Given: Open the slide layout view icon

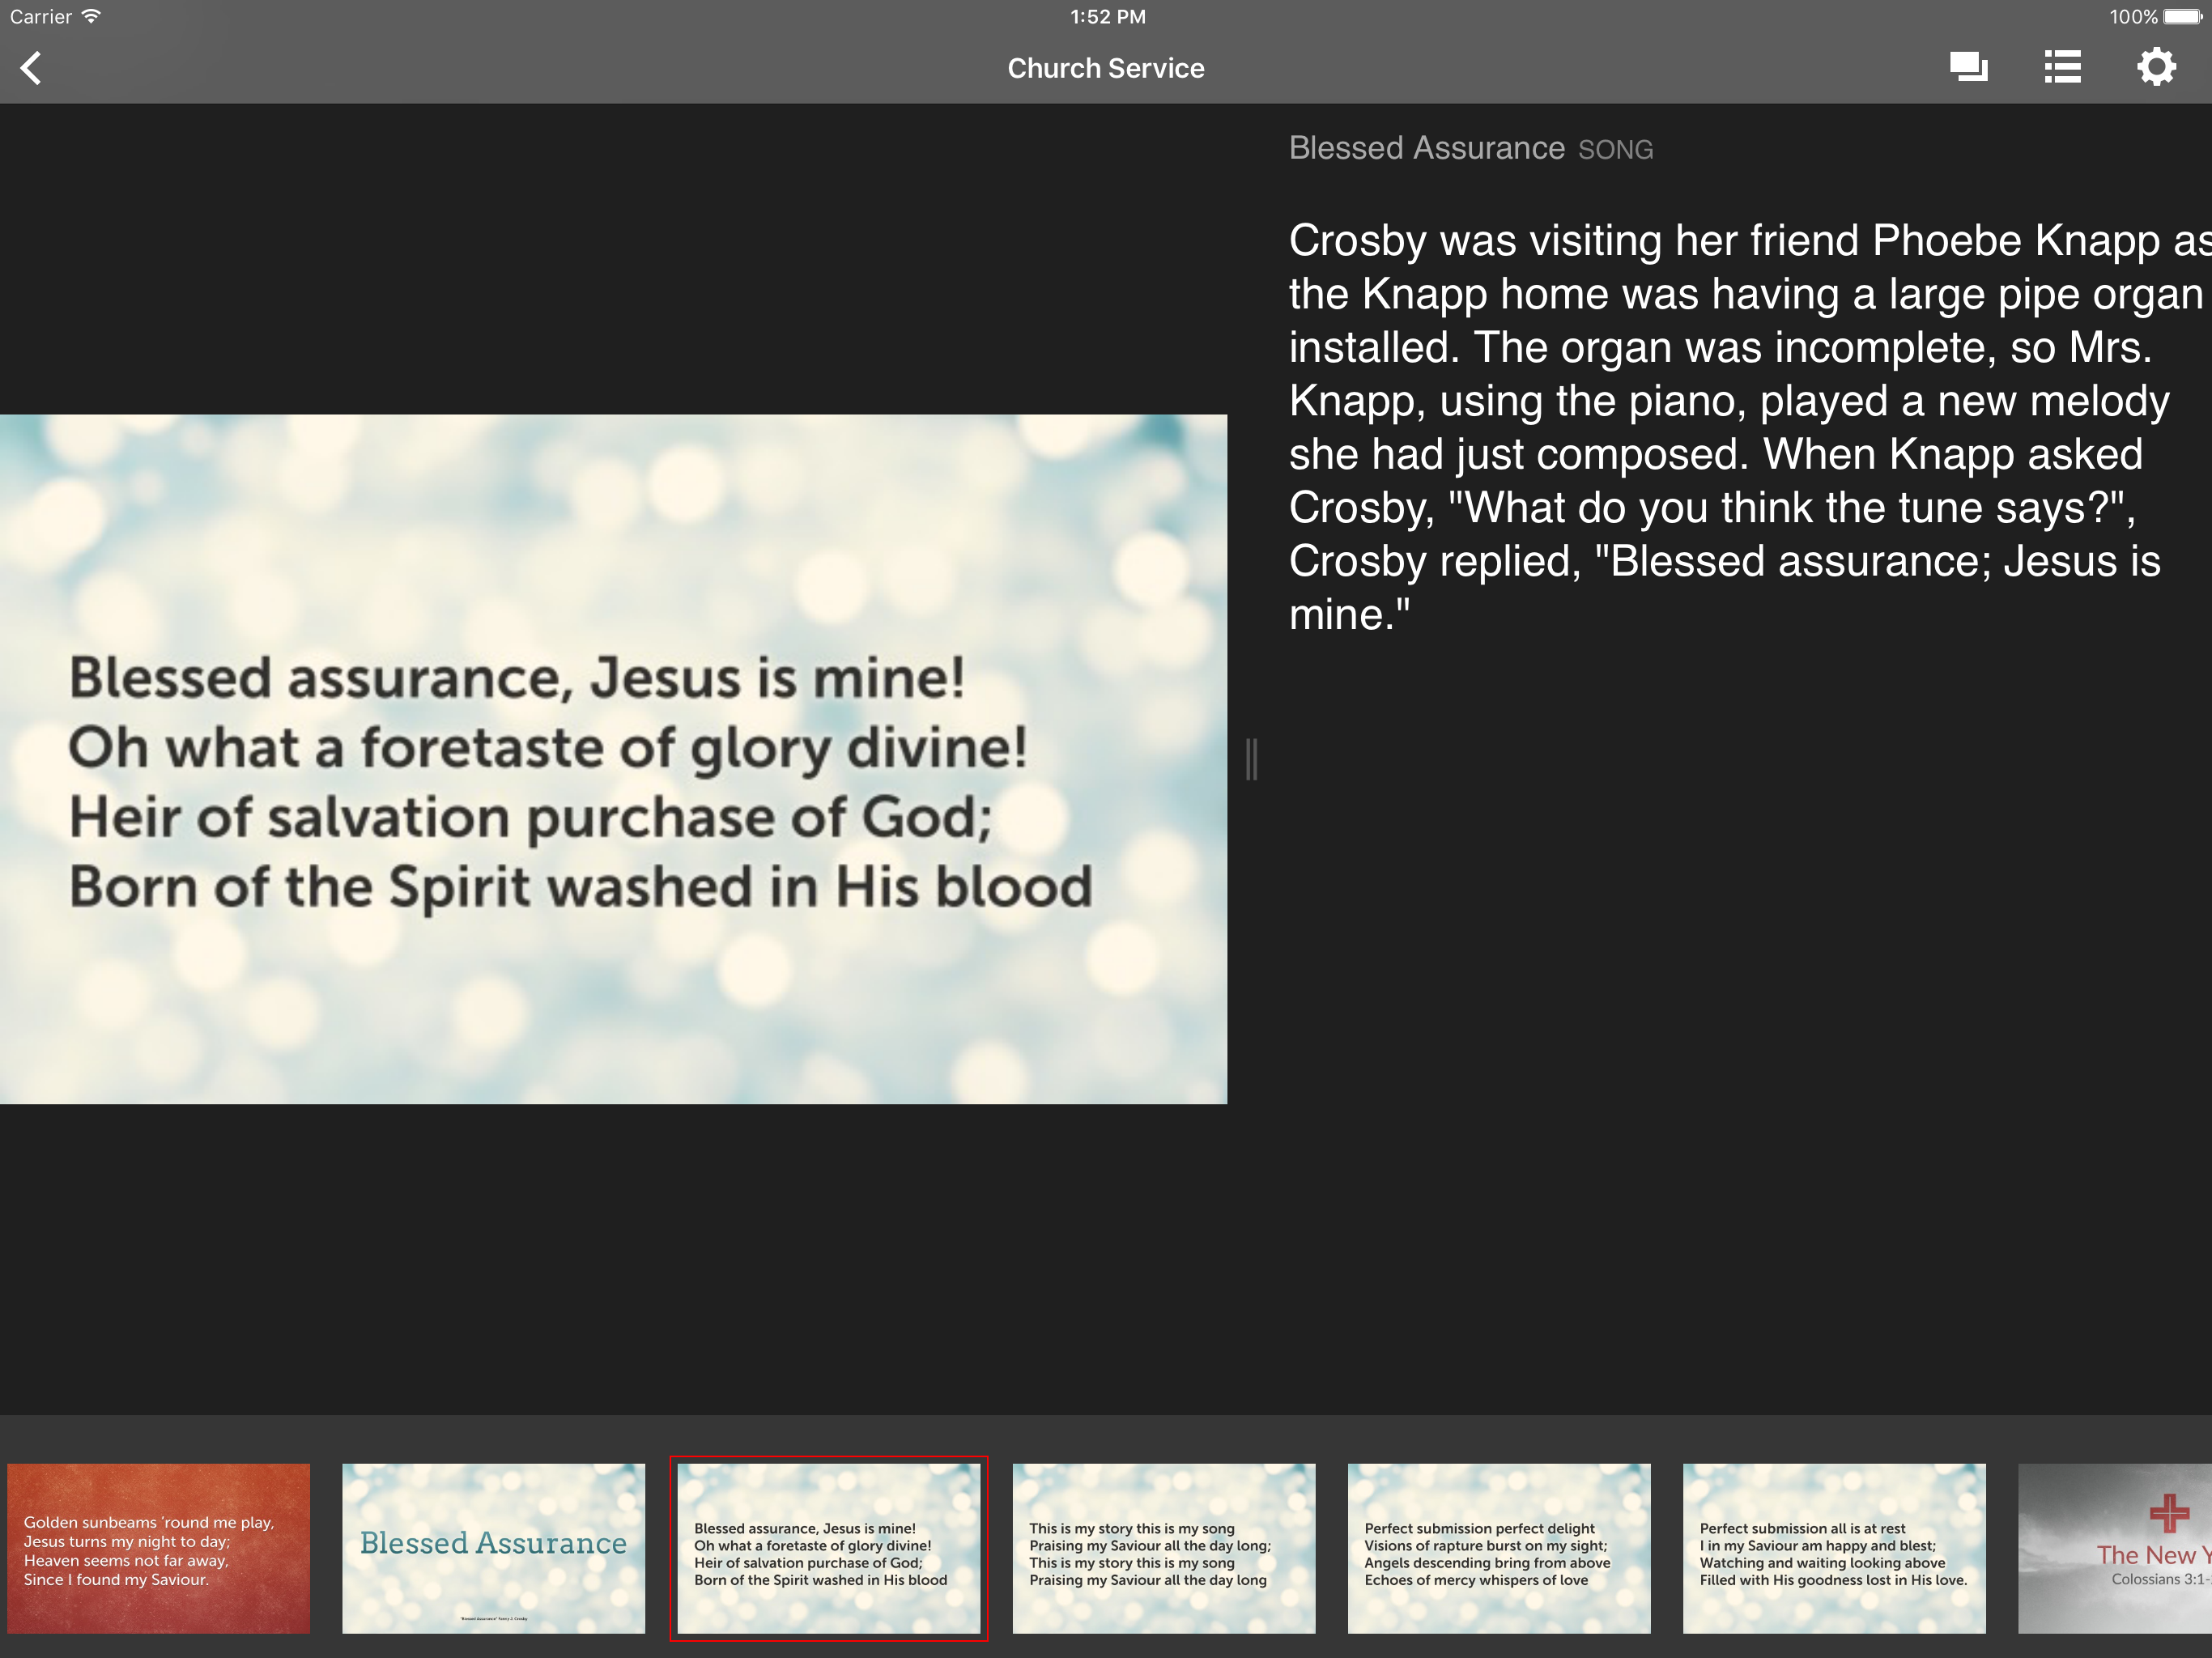Looking at the screenshot, I should (x=1967, y=67).
